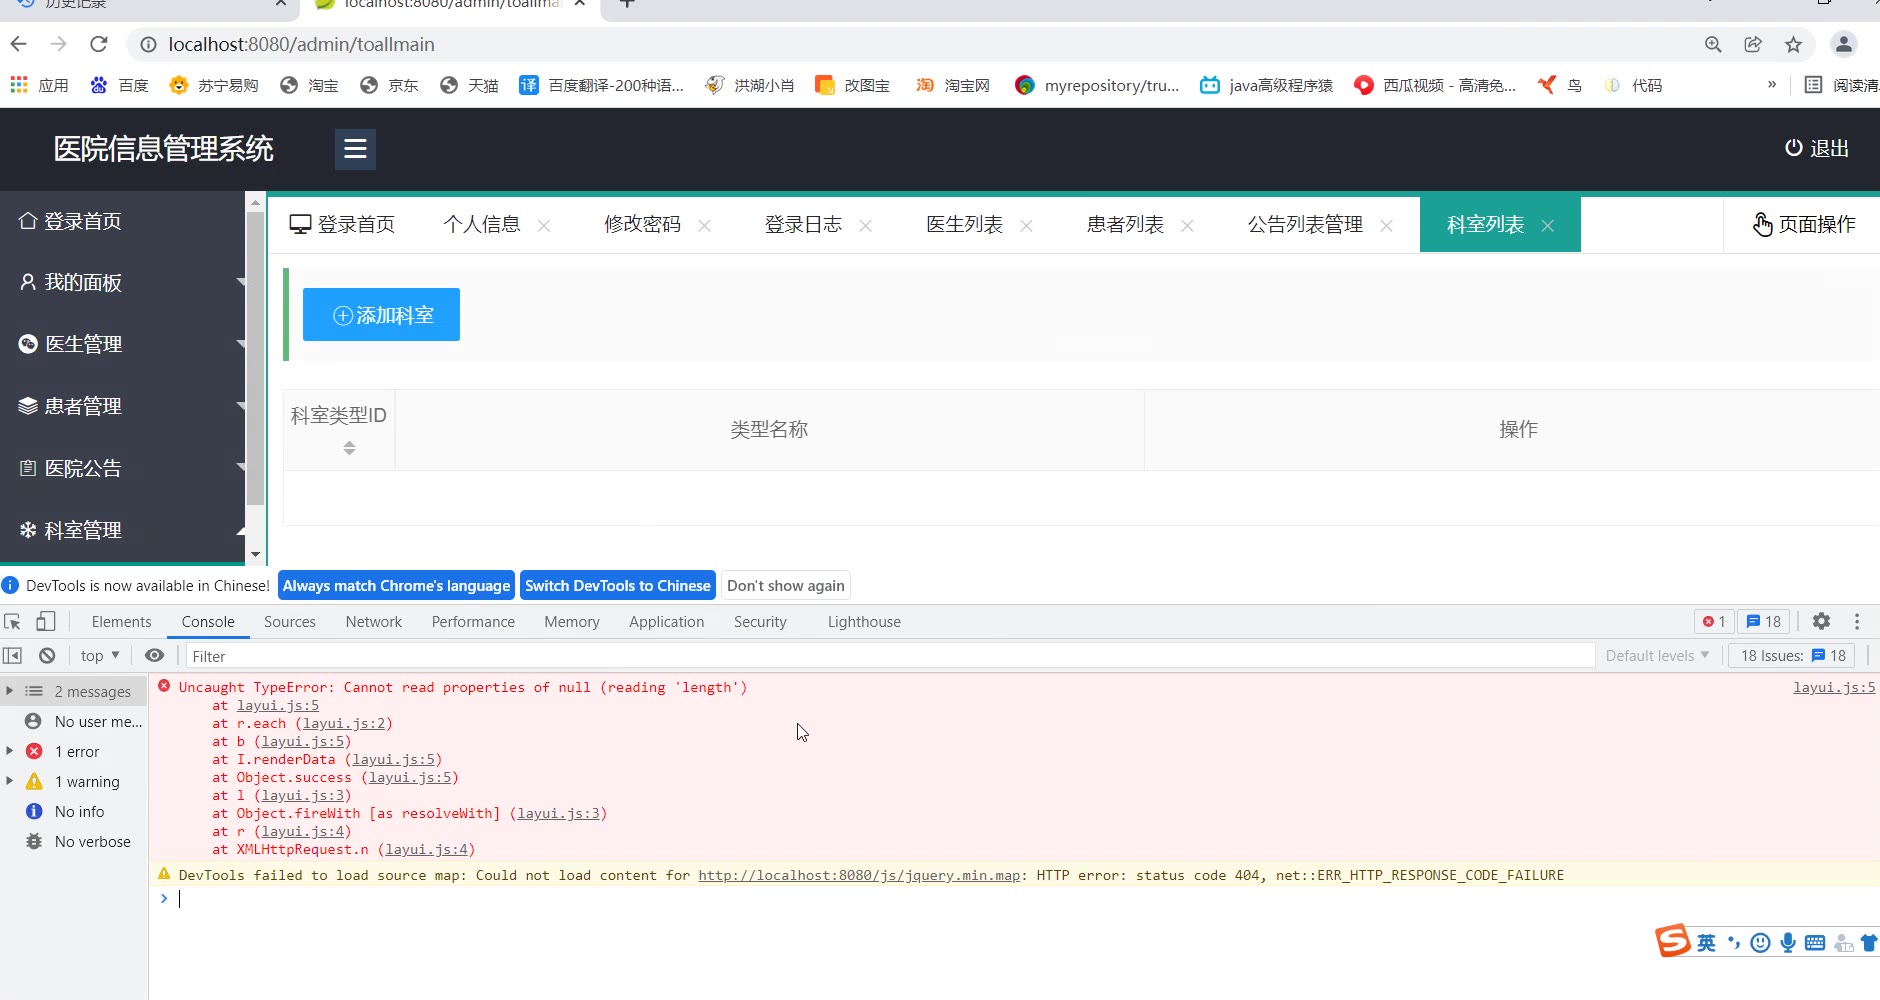The image size is (1880, 1000).
Task: Bookmark this page with star icon
Action: 1793,44
